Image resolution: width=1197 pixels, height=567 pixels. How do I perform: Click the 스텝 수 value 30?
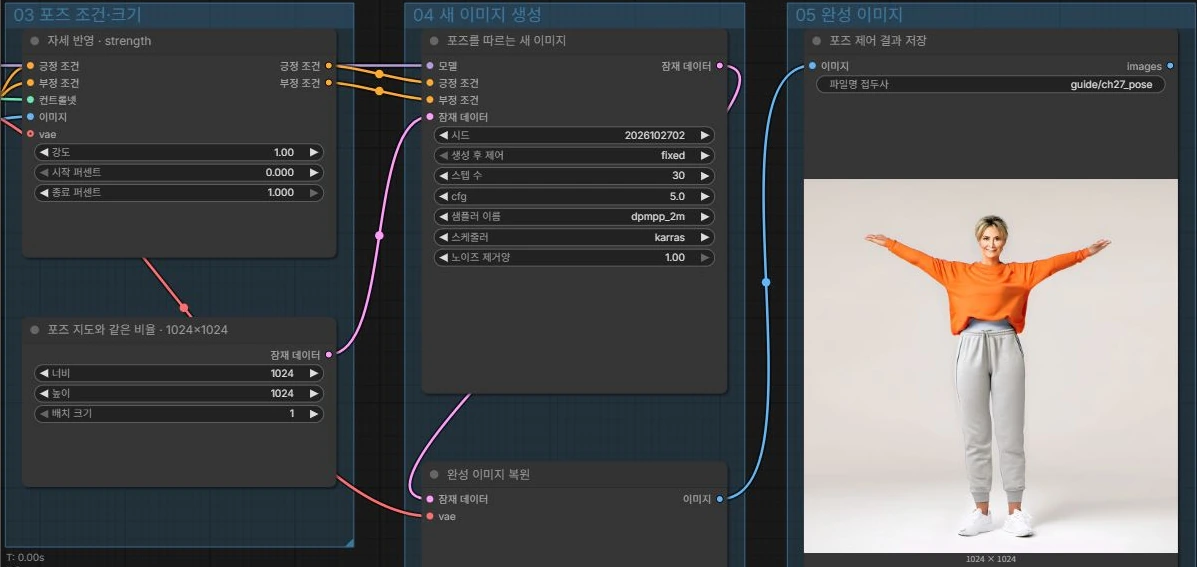[x=679, y=176]
